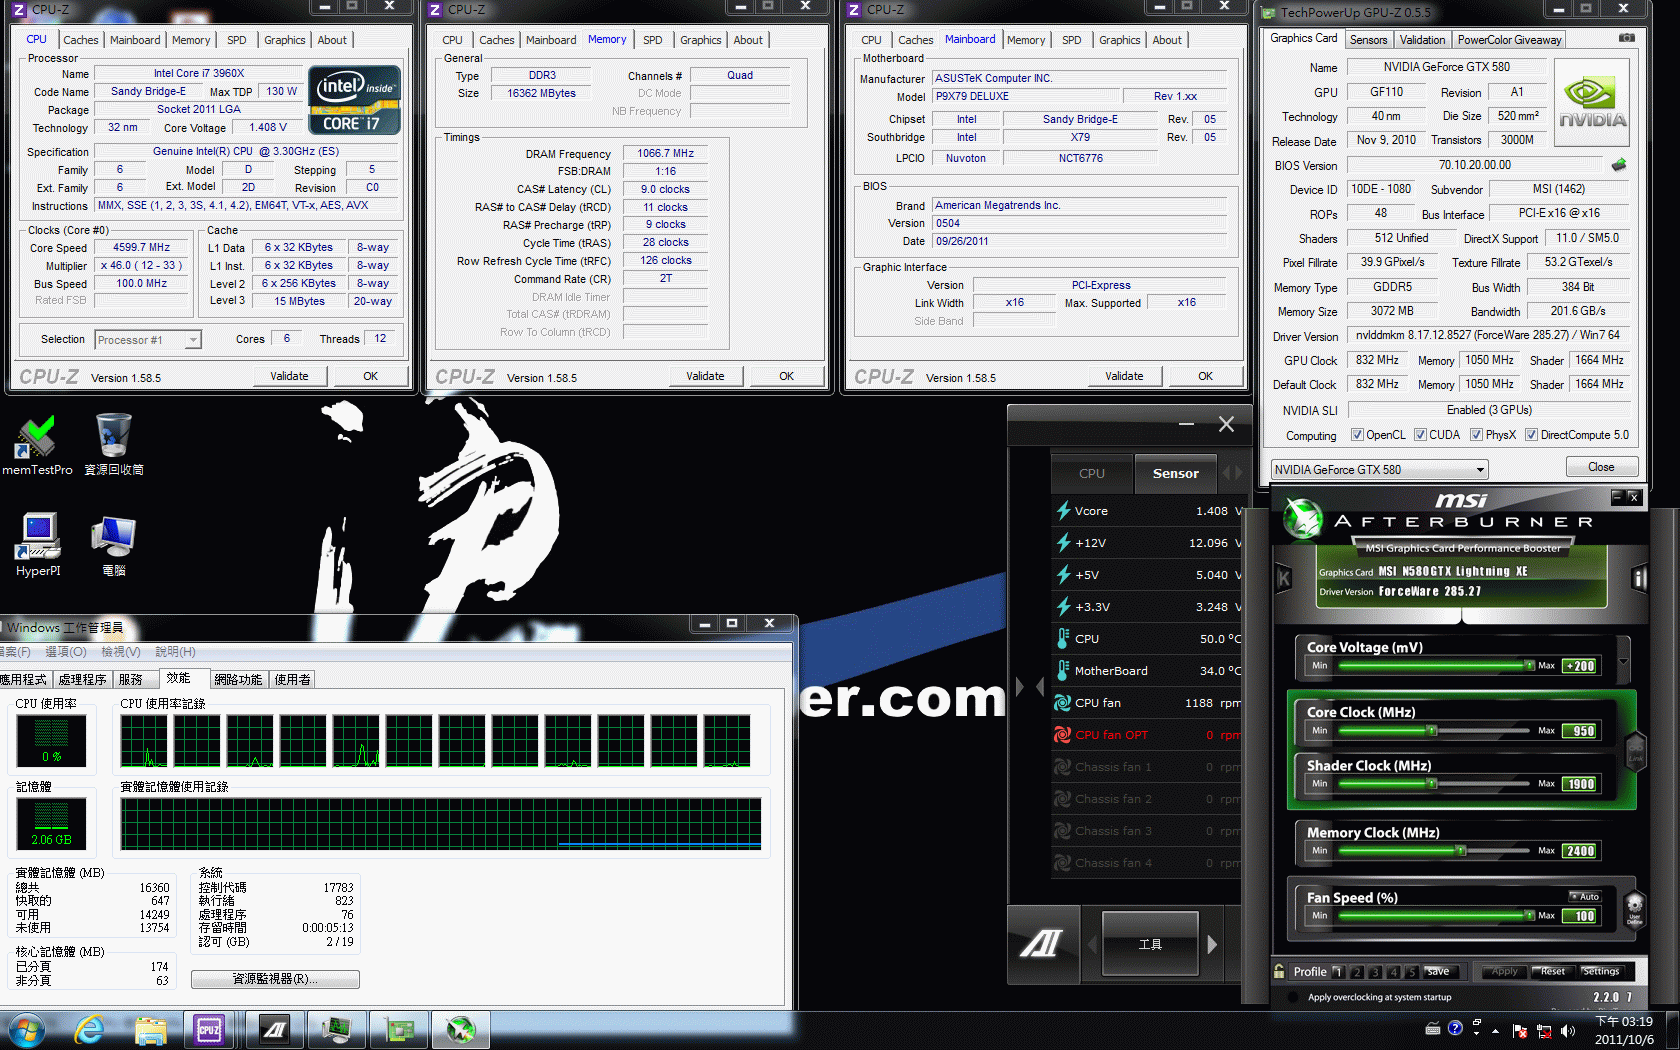Click the Intel Core i7 logo in CPU-Z

(x=355, y=100)
